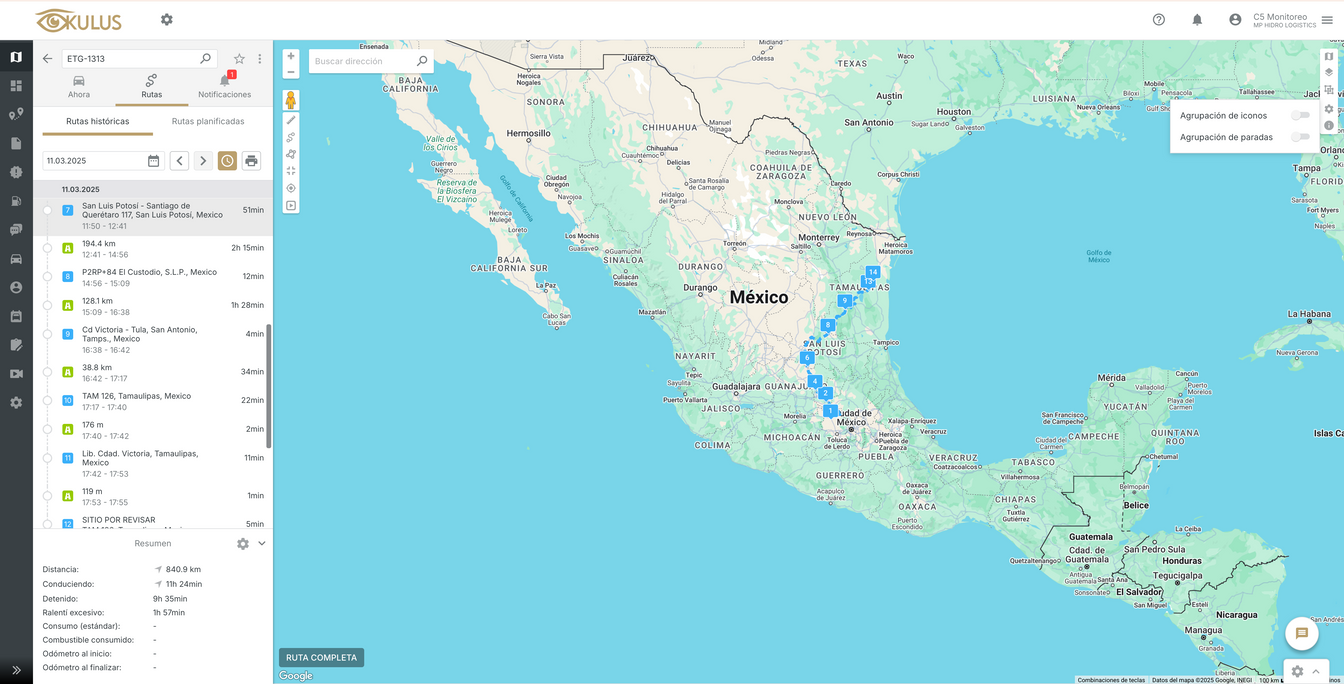Select radio for the 194.4 km trip

(x=47, y=248)
